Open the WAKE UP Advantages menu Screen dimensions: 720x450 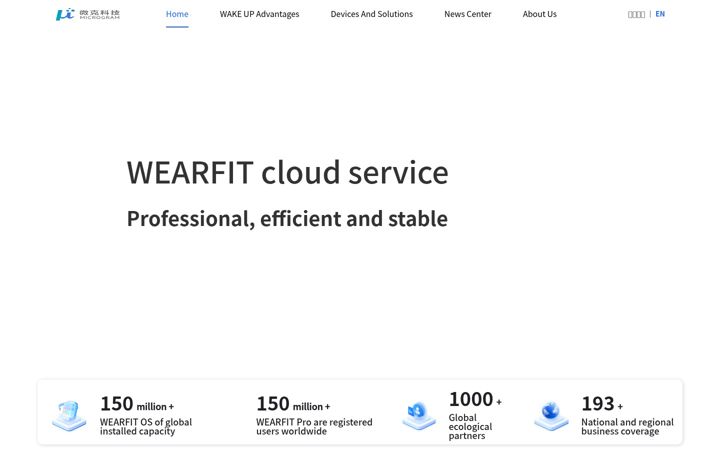[259, 14]
